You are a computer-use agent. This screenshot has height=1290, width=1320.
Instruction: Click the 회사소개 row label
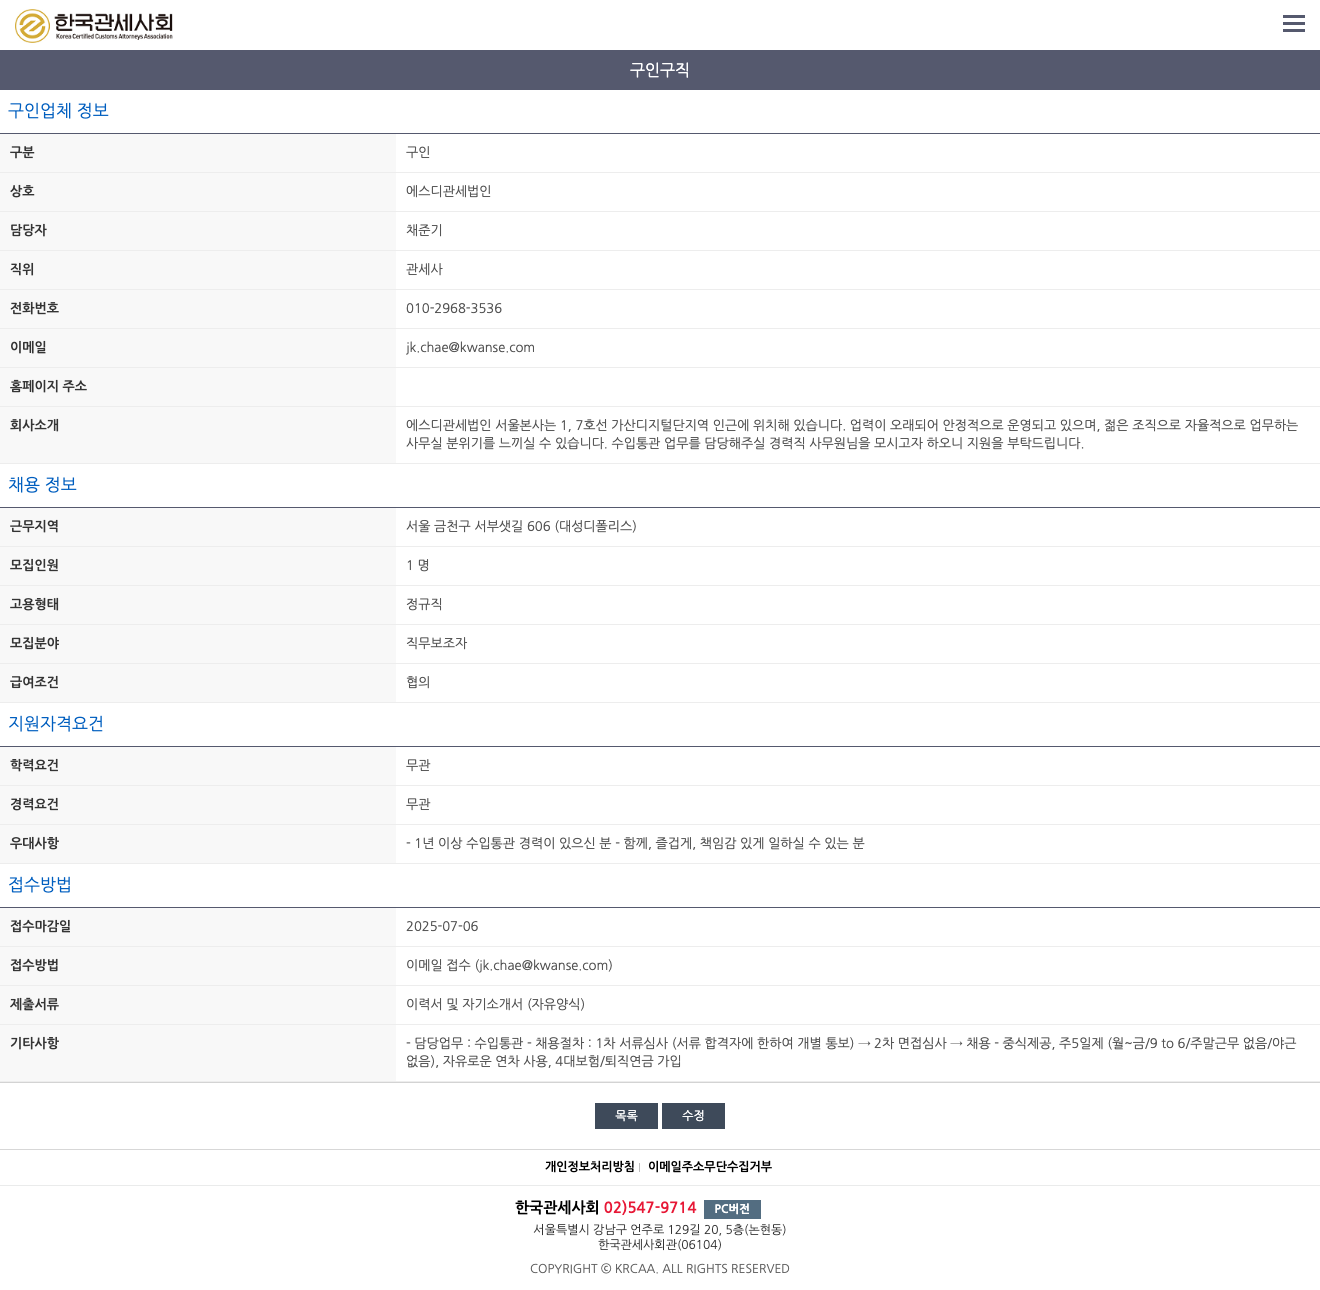[x=34, y=425]
